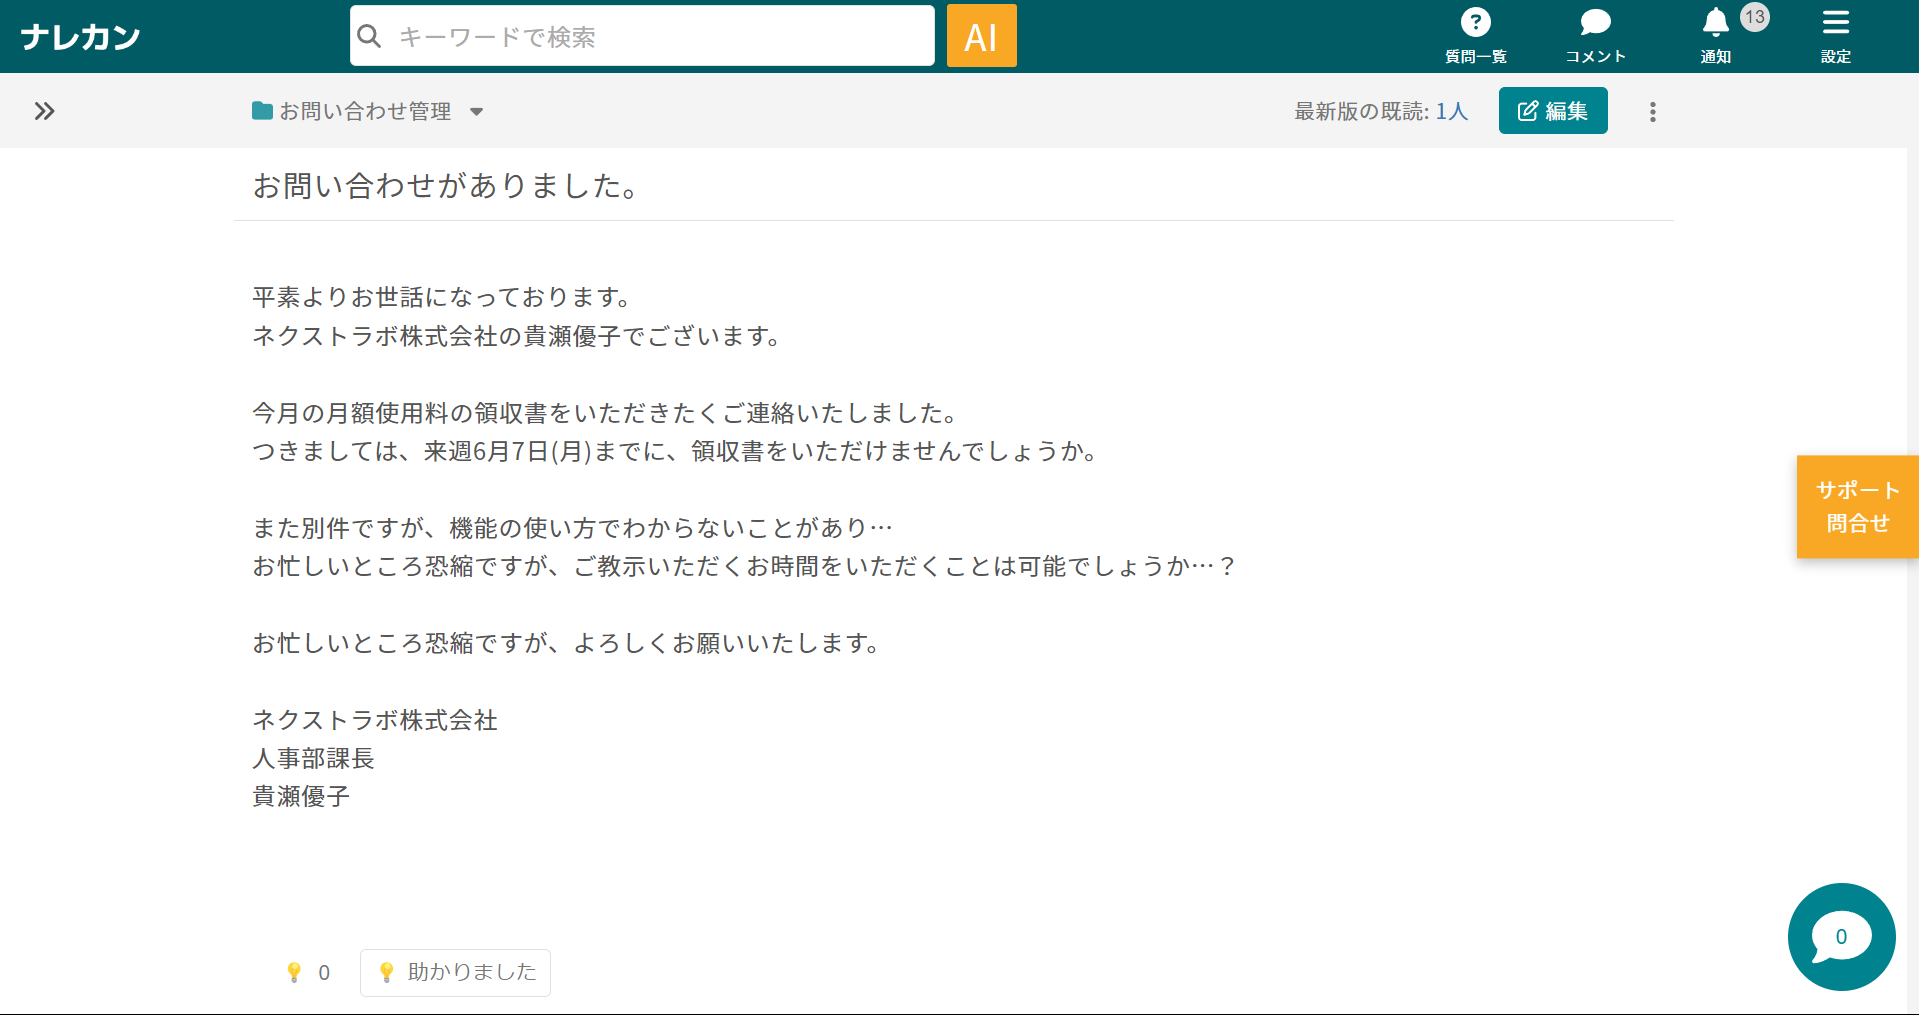Viewport: 1919px width, 1015px height.
Task: Open the 通知 notifications bell
Action: coord(1715,36)
